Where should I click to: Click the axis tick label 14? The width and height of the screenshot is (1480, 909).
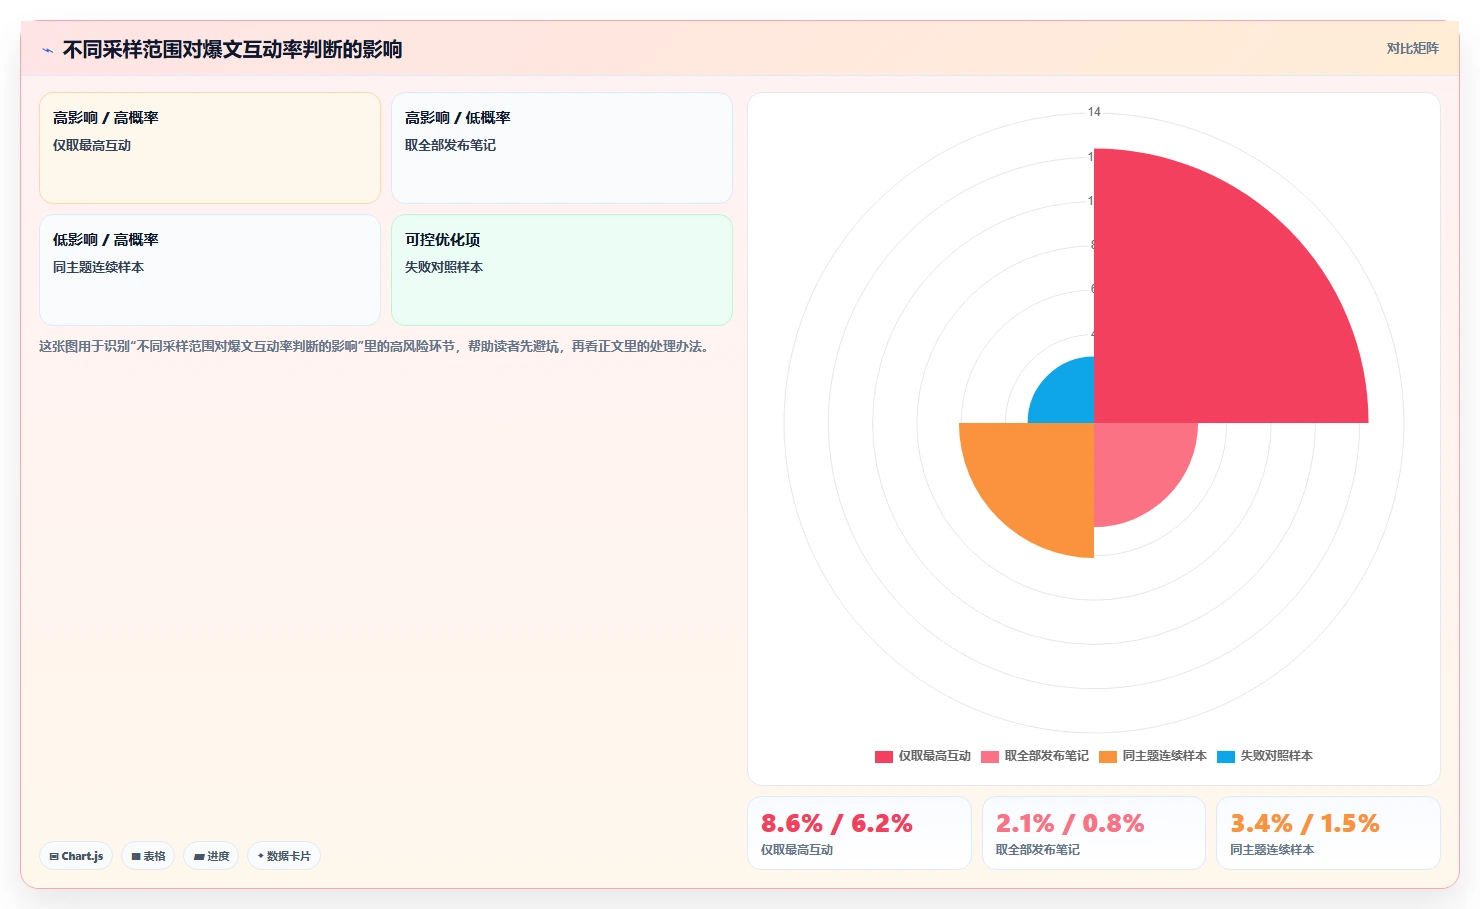coord(1094,112)
